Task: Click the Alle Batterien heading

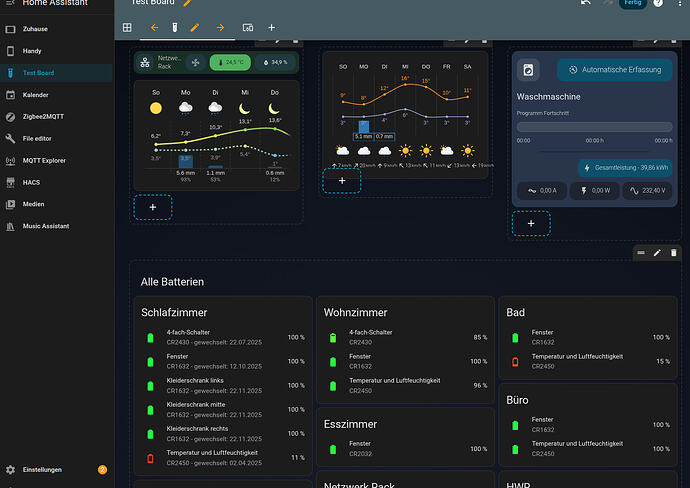Action: click(172, 282)
